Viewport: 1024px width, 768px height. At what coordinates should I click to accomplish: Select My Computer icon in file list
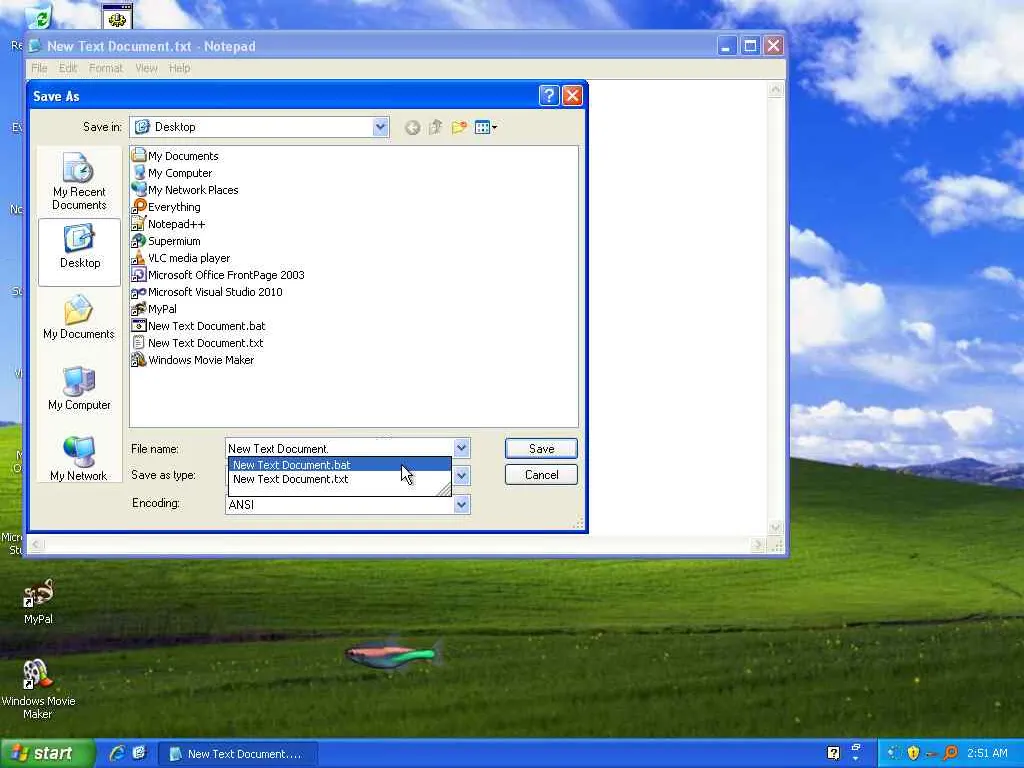138,172
